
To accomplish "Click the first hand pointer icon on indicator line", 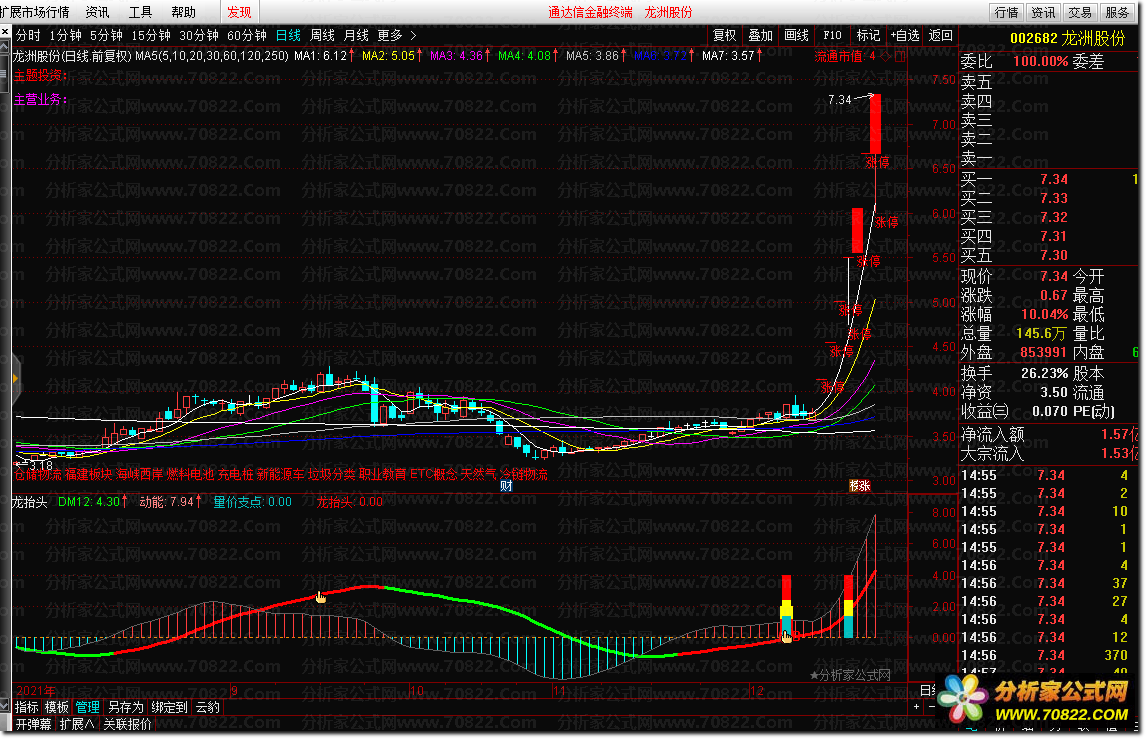I will [321, 598].
